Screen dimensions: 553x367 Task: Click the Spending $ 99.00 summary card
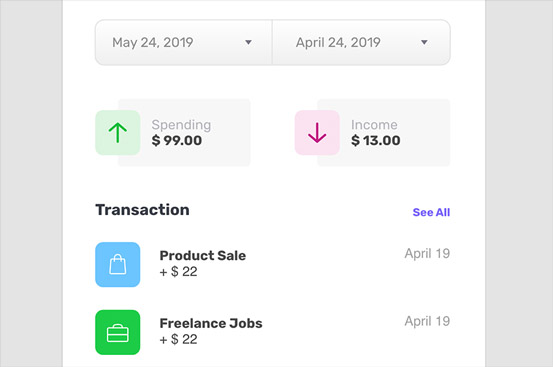173,133
